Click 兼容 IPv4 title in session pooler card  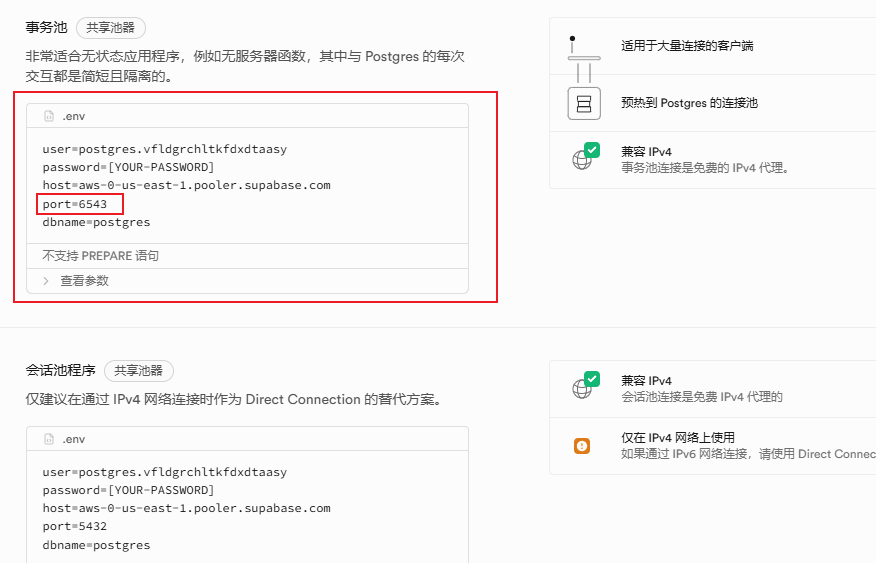point(646,381)
